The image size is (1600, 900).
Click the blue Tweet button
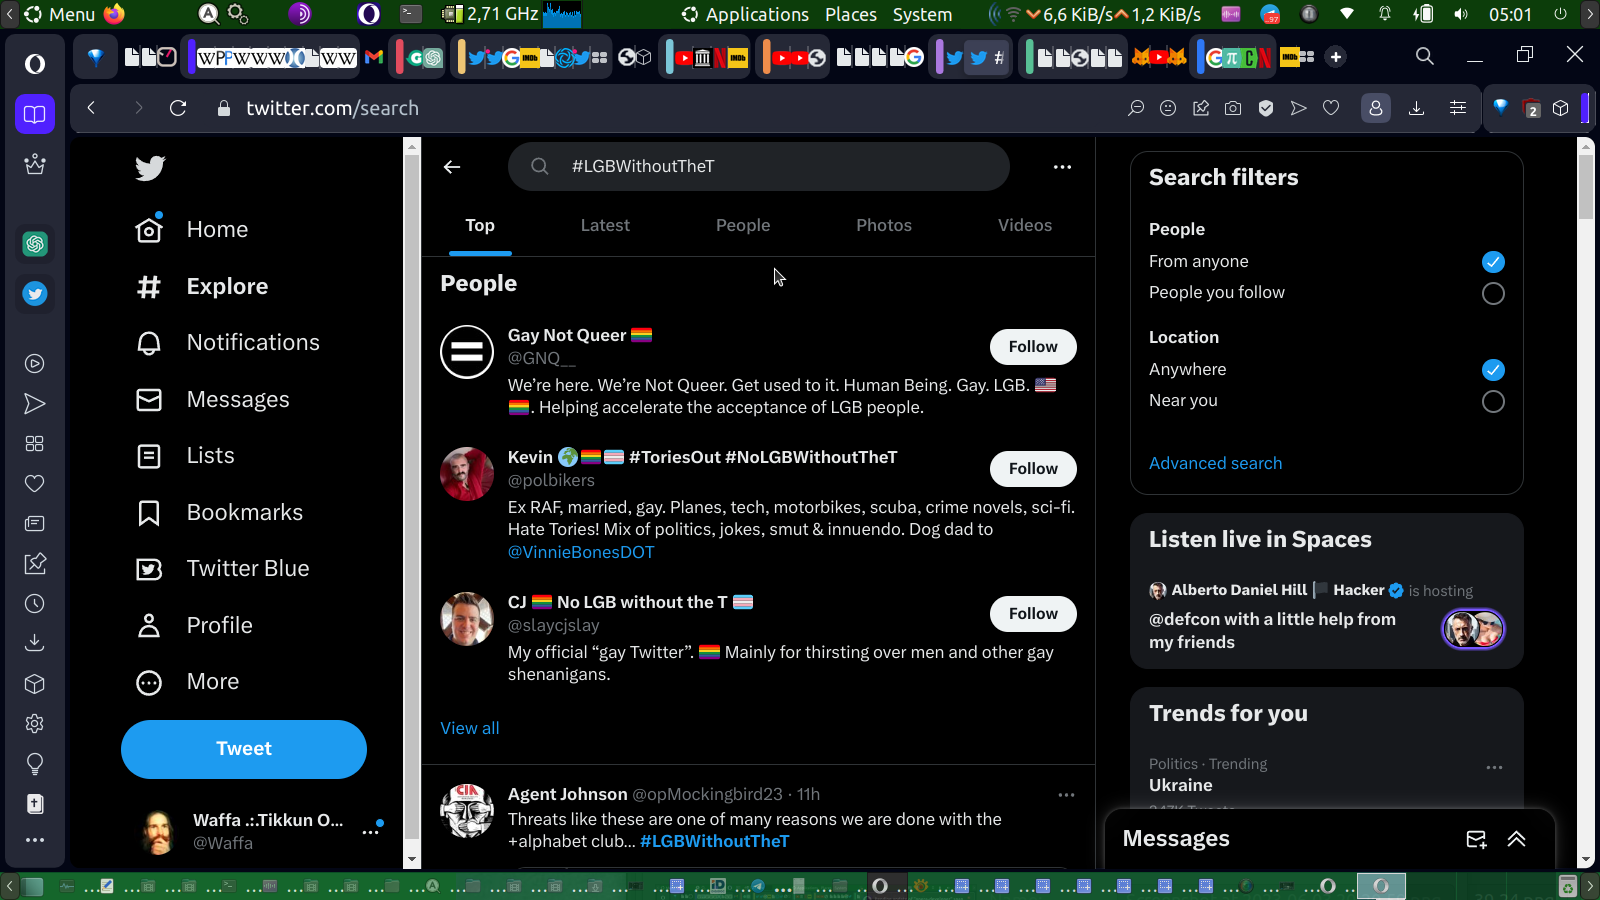pyautogui.click(x=244, y=750)
